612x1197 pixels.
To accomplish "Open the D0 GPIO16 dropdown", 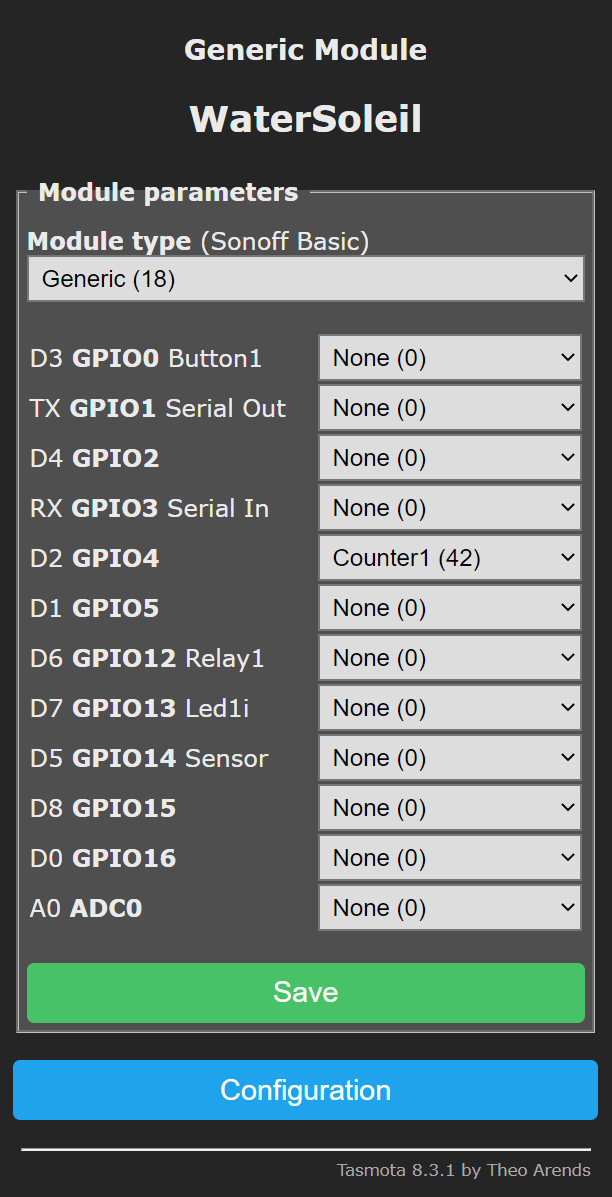I will pos(449,857).
